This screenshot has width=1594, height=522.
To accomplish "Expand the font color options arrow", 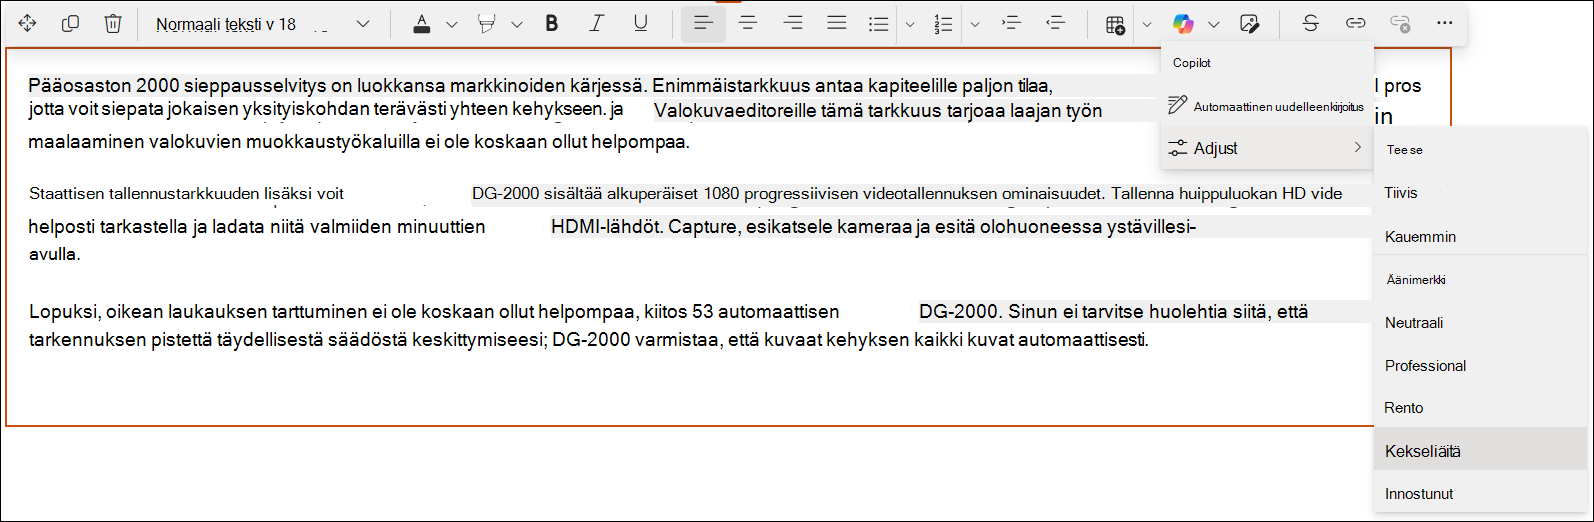I will (451, 24).
